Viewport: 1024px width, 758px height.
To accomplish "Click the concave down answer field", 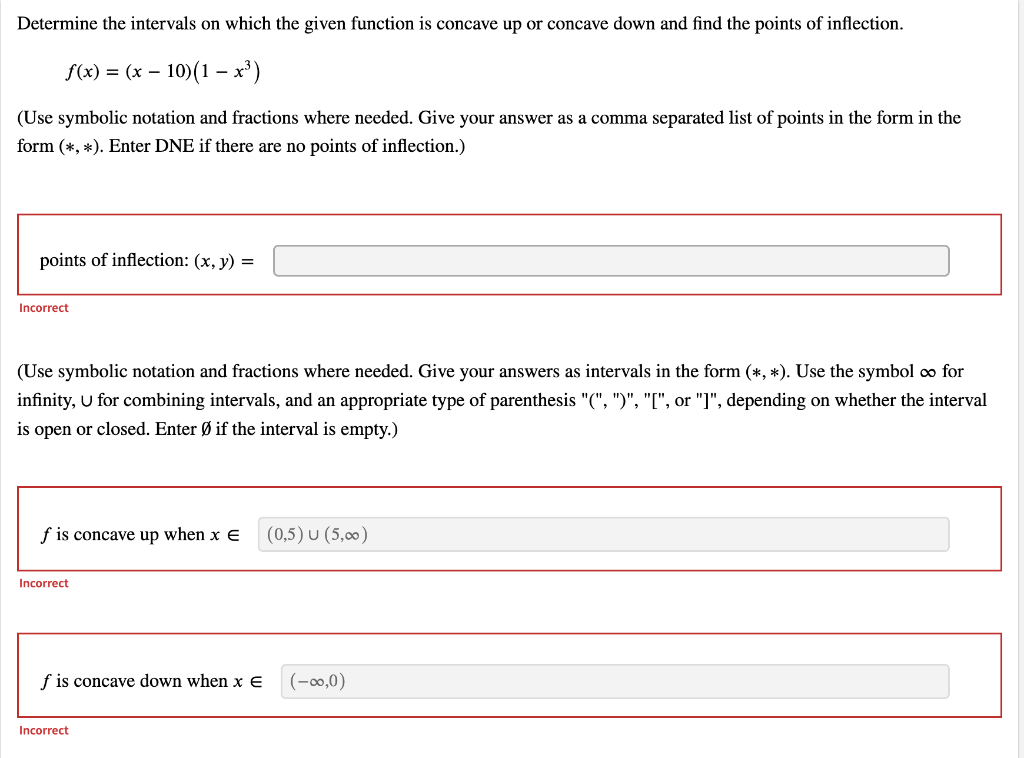I will 615,681.
